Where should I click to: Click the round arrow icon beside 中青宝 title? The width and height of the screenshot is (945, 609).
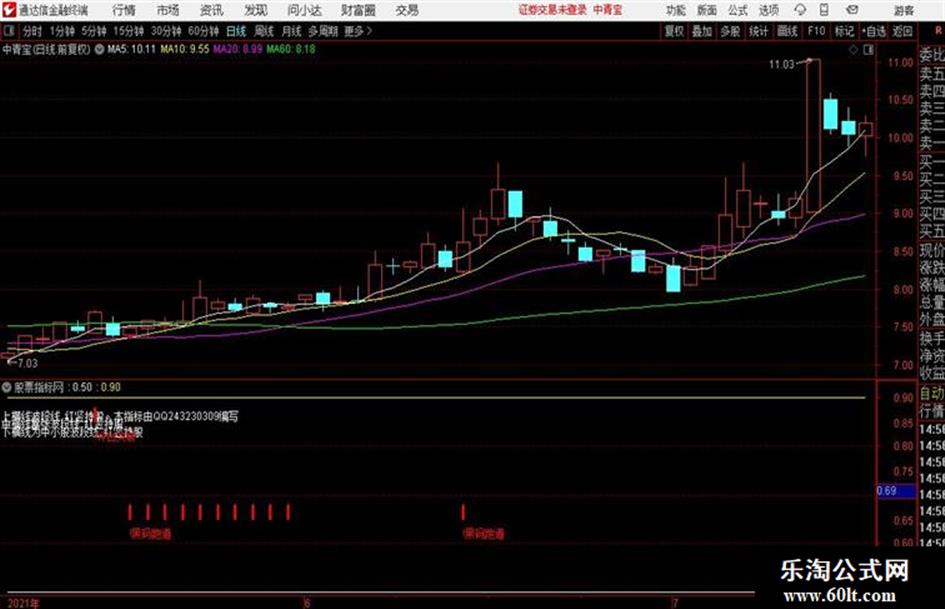(x=98, y=49)
